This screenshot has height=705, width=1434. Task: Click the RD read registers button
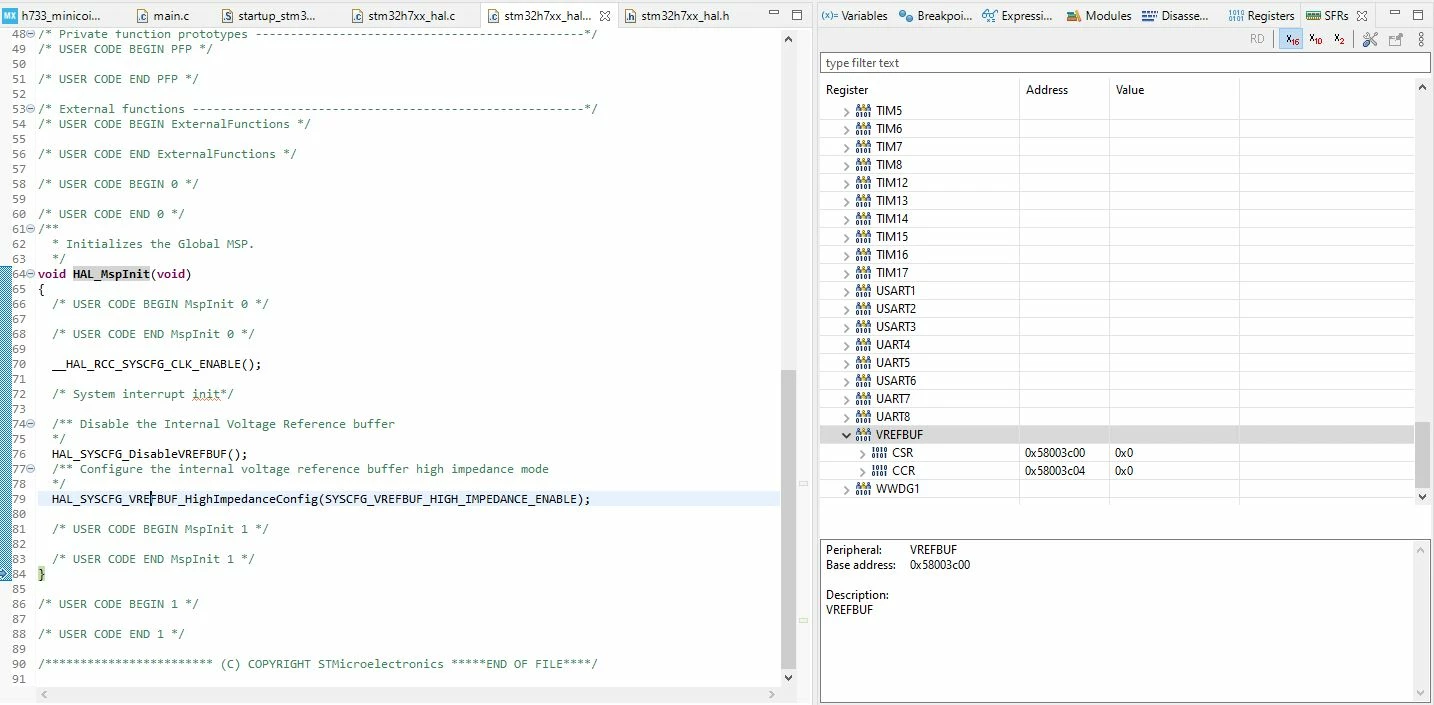1257,39
